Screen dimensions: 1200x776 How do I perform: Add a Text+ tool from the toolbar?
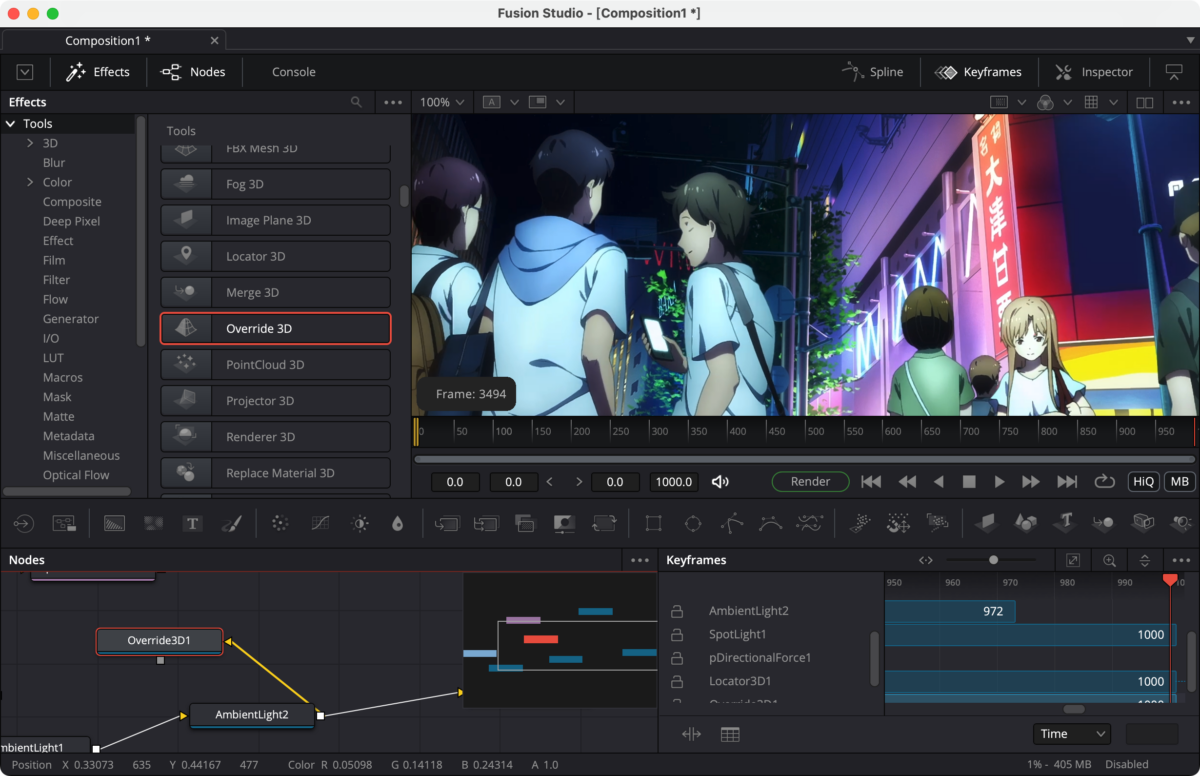(x=193, y=523)
